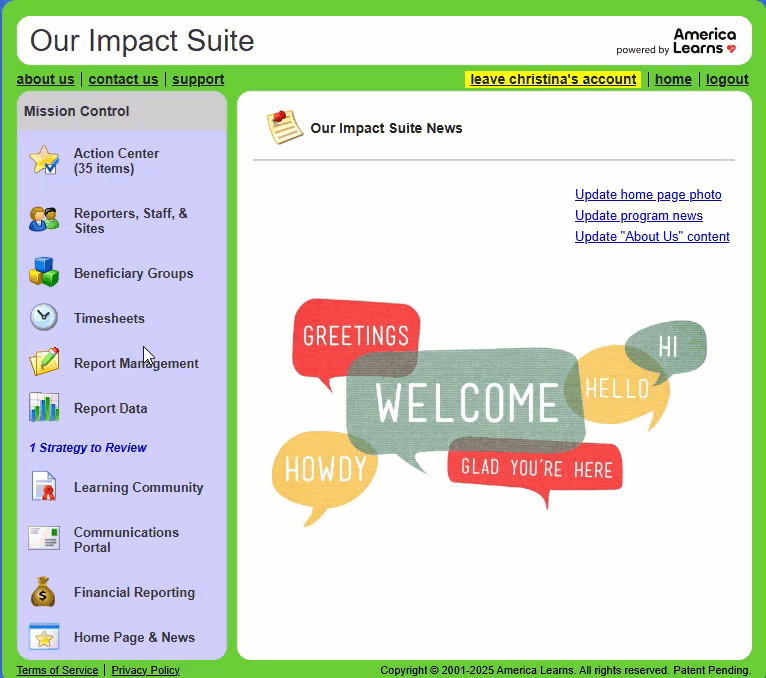The image size is (766, 678).
Task: Review the '1 Strategy to Review' notice
Action: point(88,448)
